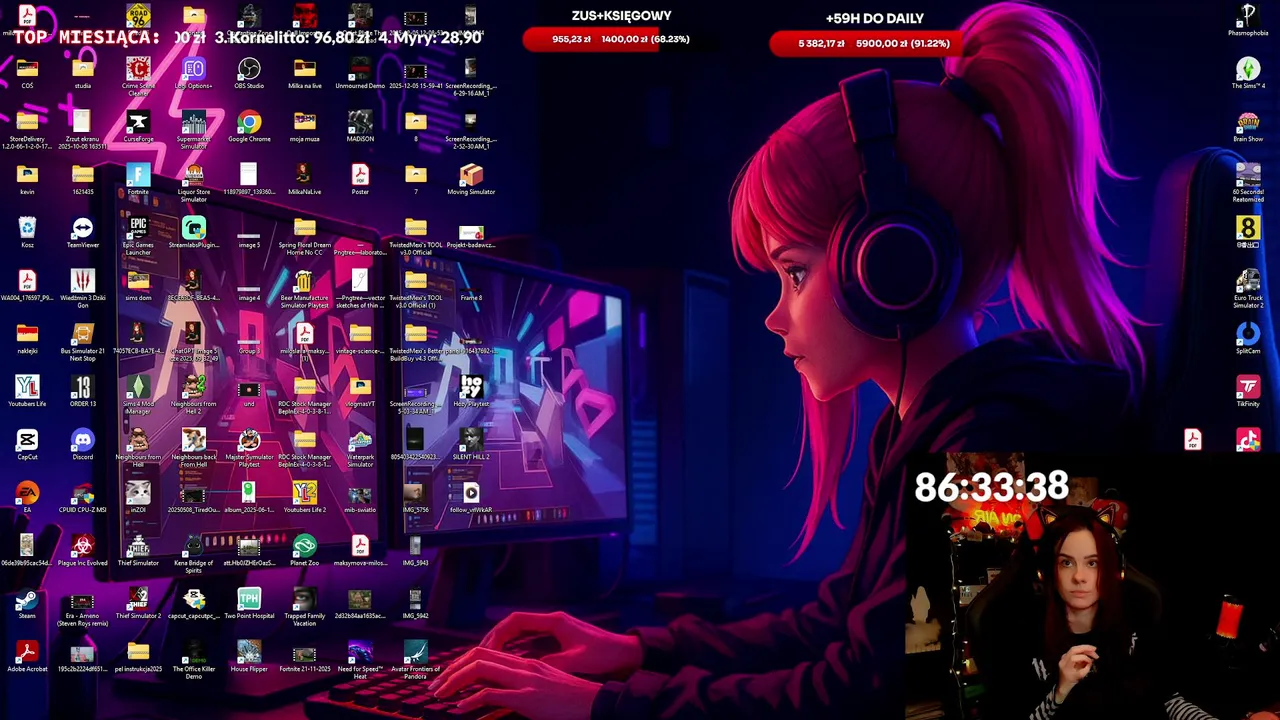Launch Discord from the desktop
Screen dimensions: 1280x720
[83, 443]
